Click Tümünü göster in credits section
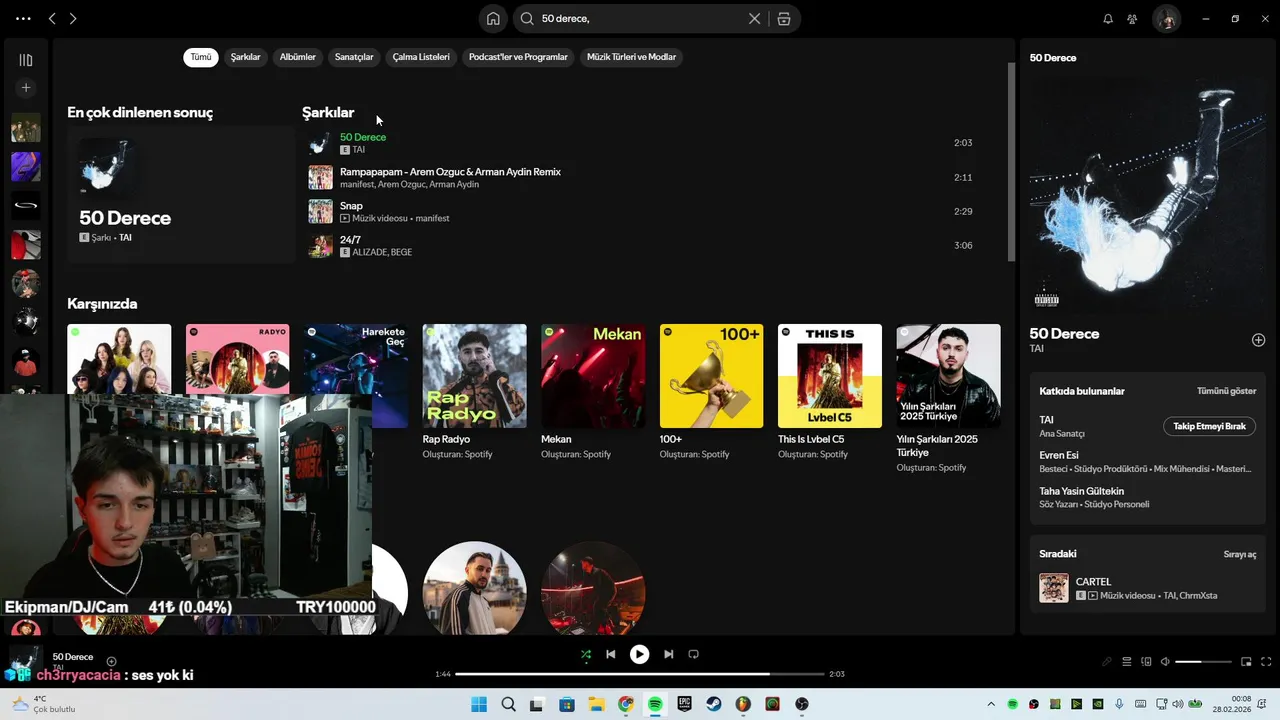1280x720 pixels. (x=1226, y=391)
